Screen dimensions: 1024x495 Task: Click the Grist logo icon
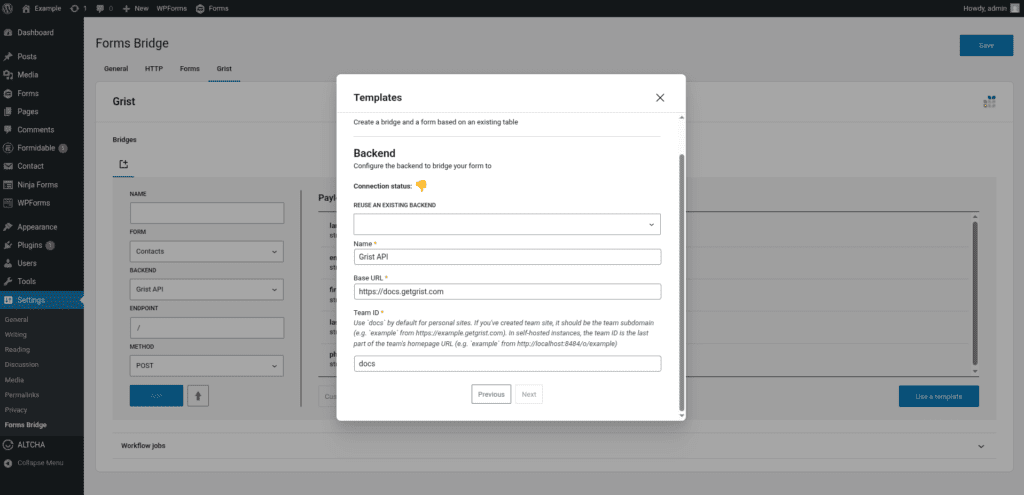tap(989, 101)
